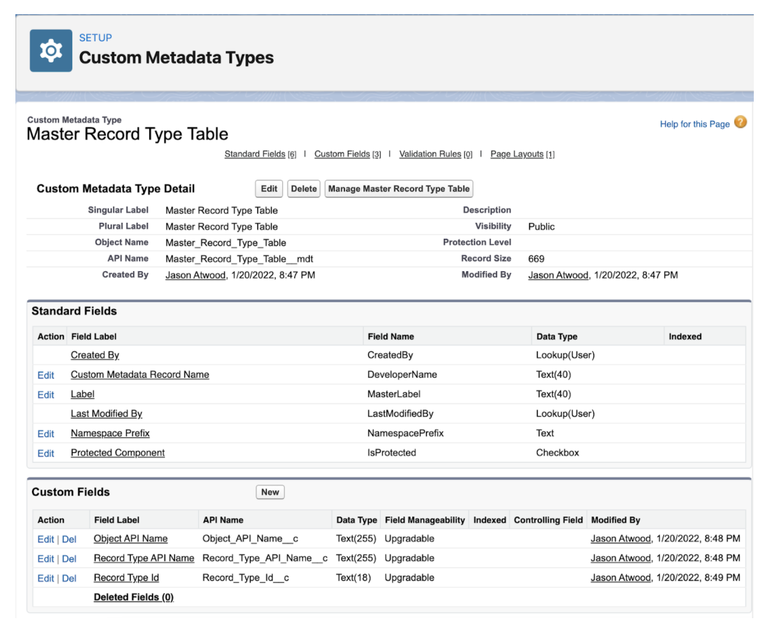Viewport: 768px width, 630px height.
Task: Open Jason Atwood link in Record Type API Name row
Action: [621, 558]
